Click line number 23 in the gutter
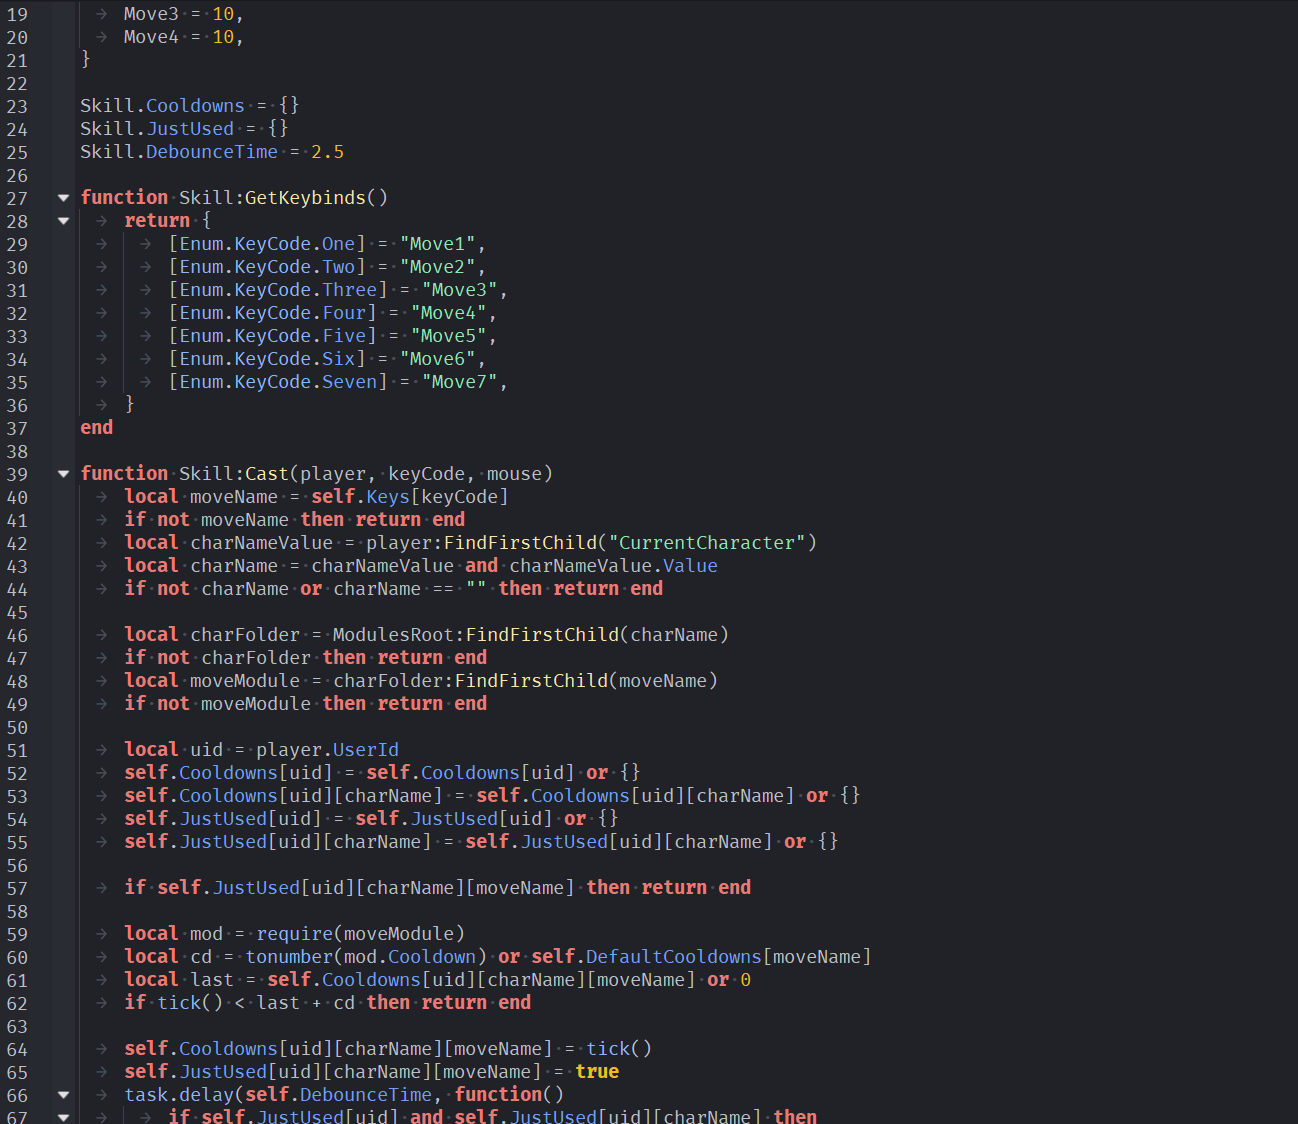 (x=17, y=107)
